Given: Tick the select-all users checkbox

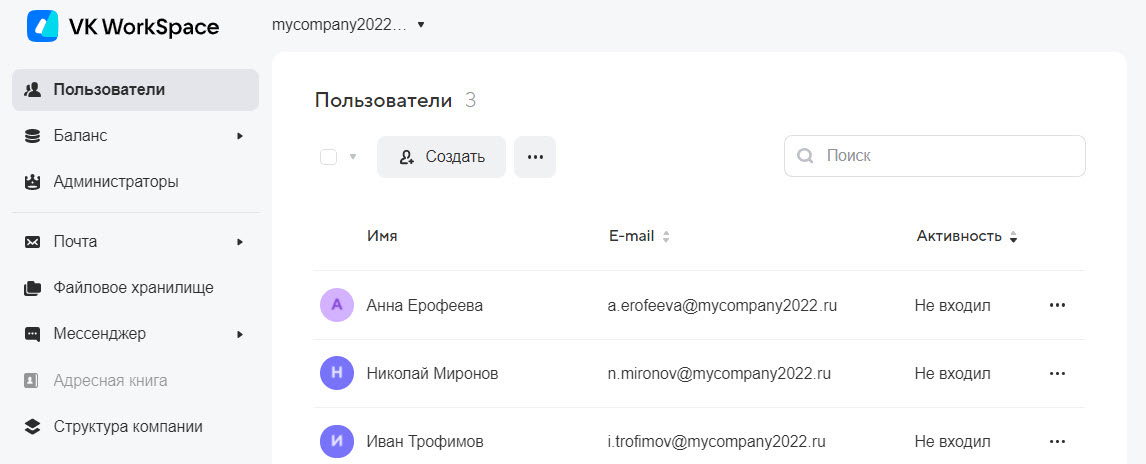Looking at the screenshot, I should tap(329, 157).
